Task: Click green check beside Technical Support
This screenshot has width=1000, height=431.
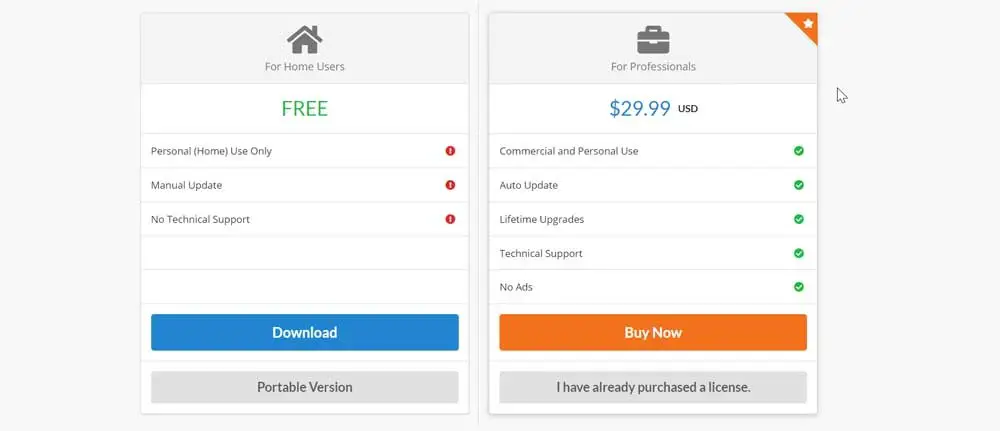Action: [x=798, y=253]
